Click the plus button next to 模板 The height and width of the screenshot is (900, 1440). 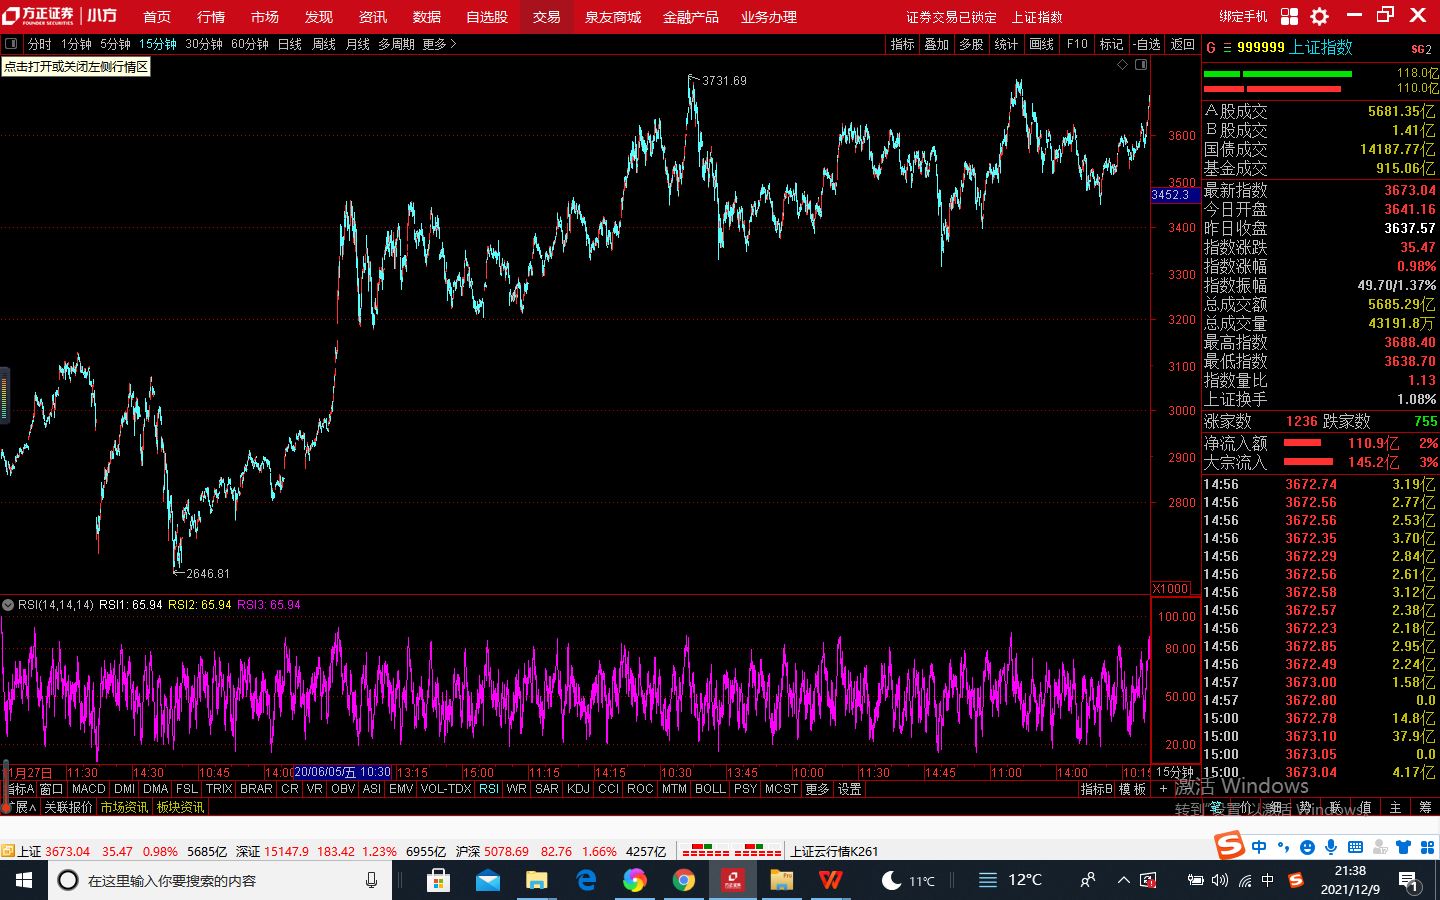[x=1163, y=789]
